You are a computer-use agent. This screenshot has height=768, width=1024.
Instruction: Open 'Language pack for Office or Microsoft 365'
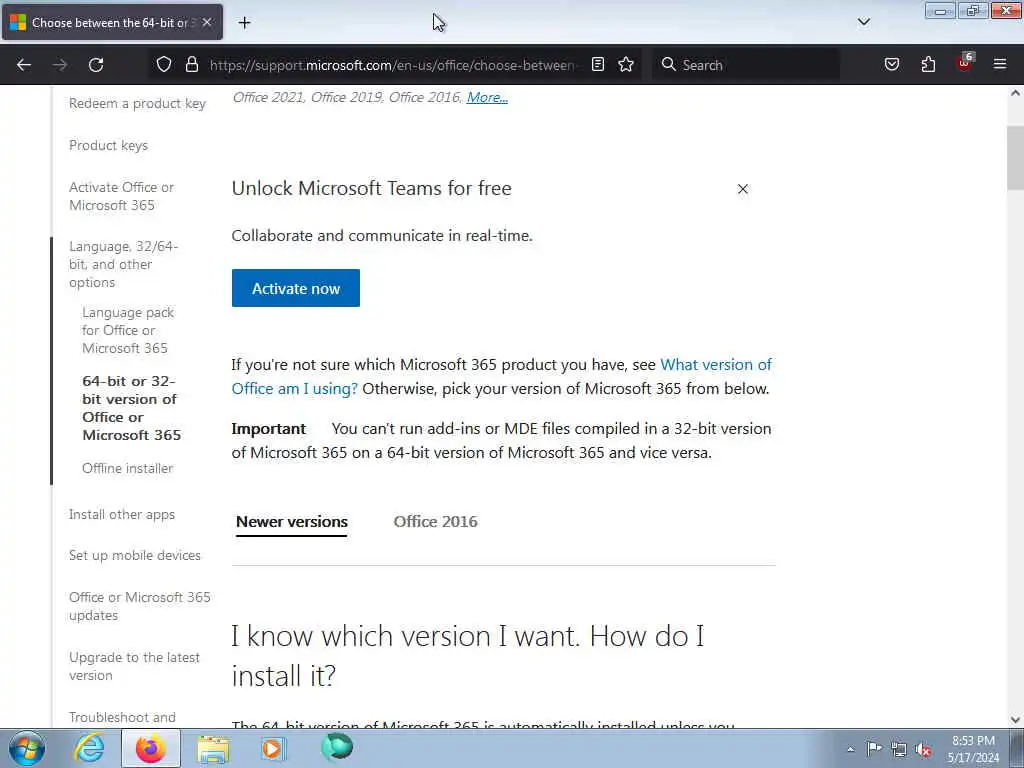click(128, 330)
